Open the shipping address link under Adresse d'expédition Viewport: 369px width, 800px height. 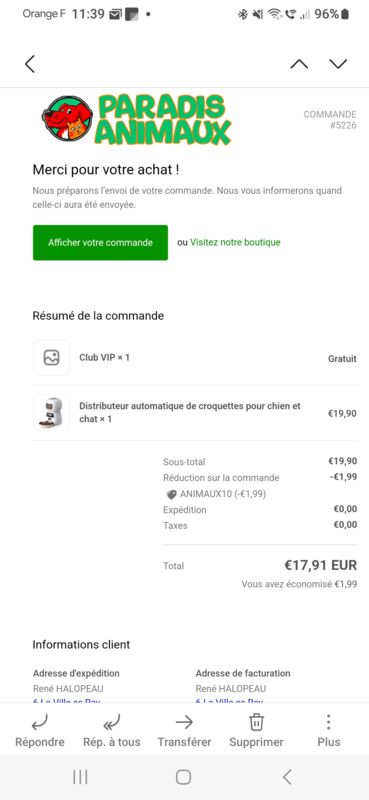(x=66, y=701)
